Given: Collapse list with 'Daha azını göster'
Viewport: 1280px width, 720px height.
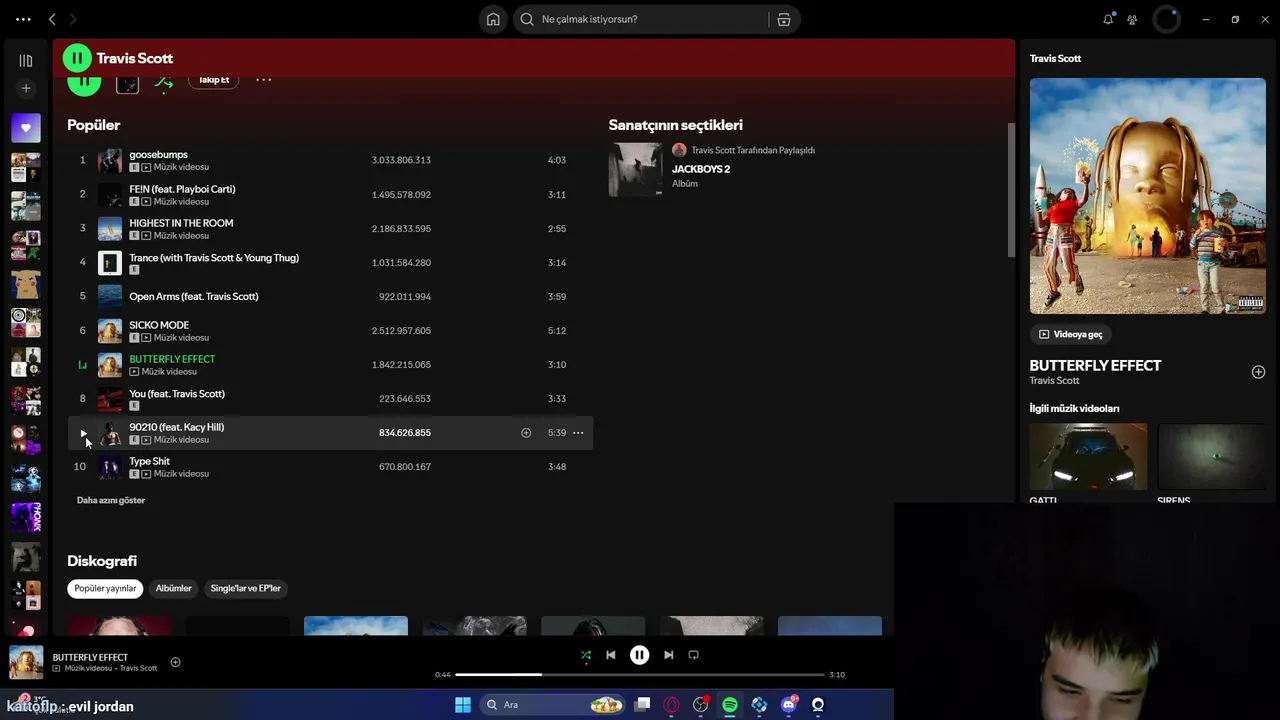Looking at the screenshot, I should [111, 500].
